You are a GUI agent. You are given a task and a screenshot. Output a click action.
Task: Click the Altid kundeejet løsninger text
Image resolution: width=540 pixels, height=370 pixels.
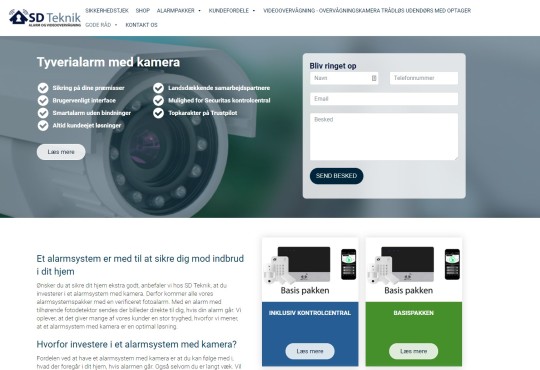[87, 126]
